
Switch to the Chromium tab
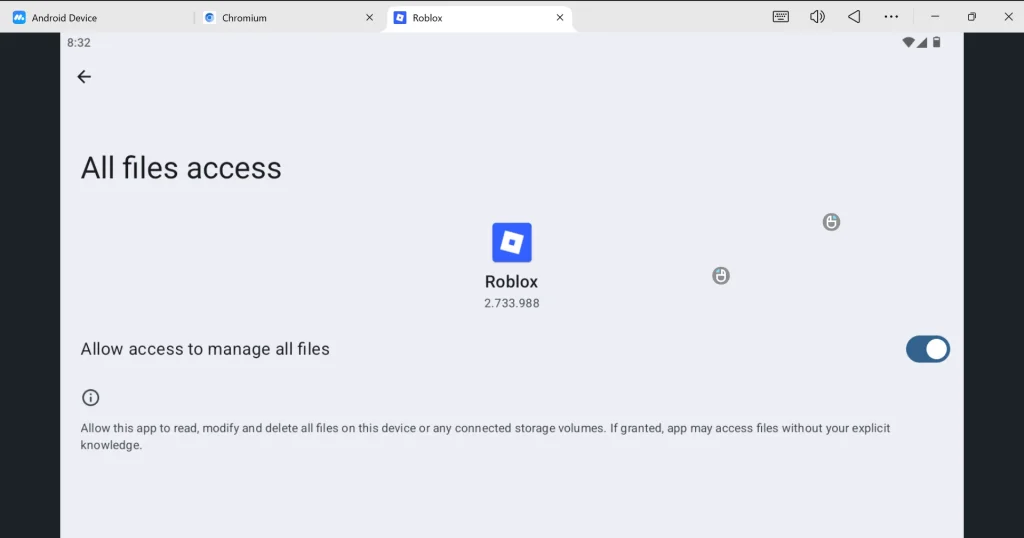point(287,18)
